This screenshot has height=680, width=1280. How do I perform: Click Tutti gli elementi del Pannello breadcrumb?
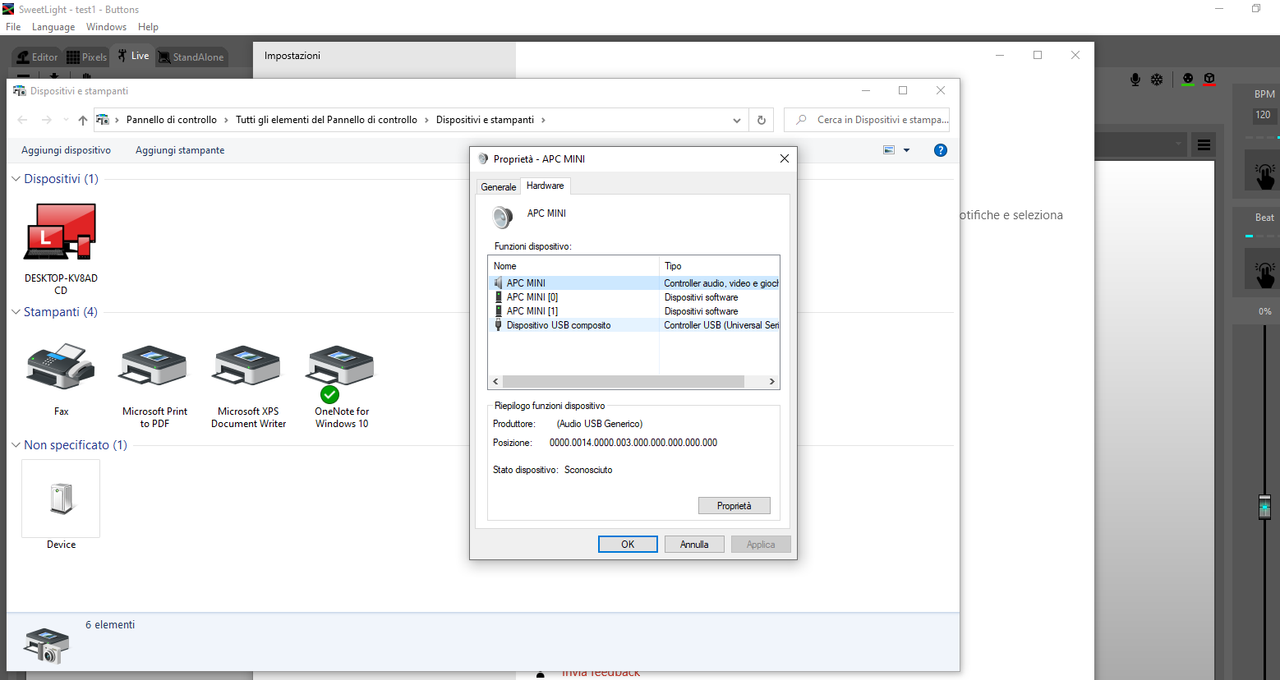point(326,120)
